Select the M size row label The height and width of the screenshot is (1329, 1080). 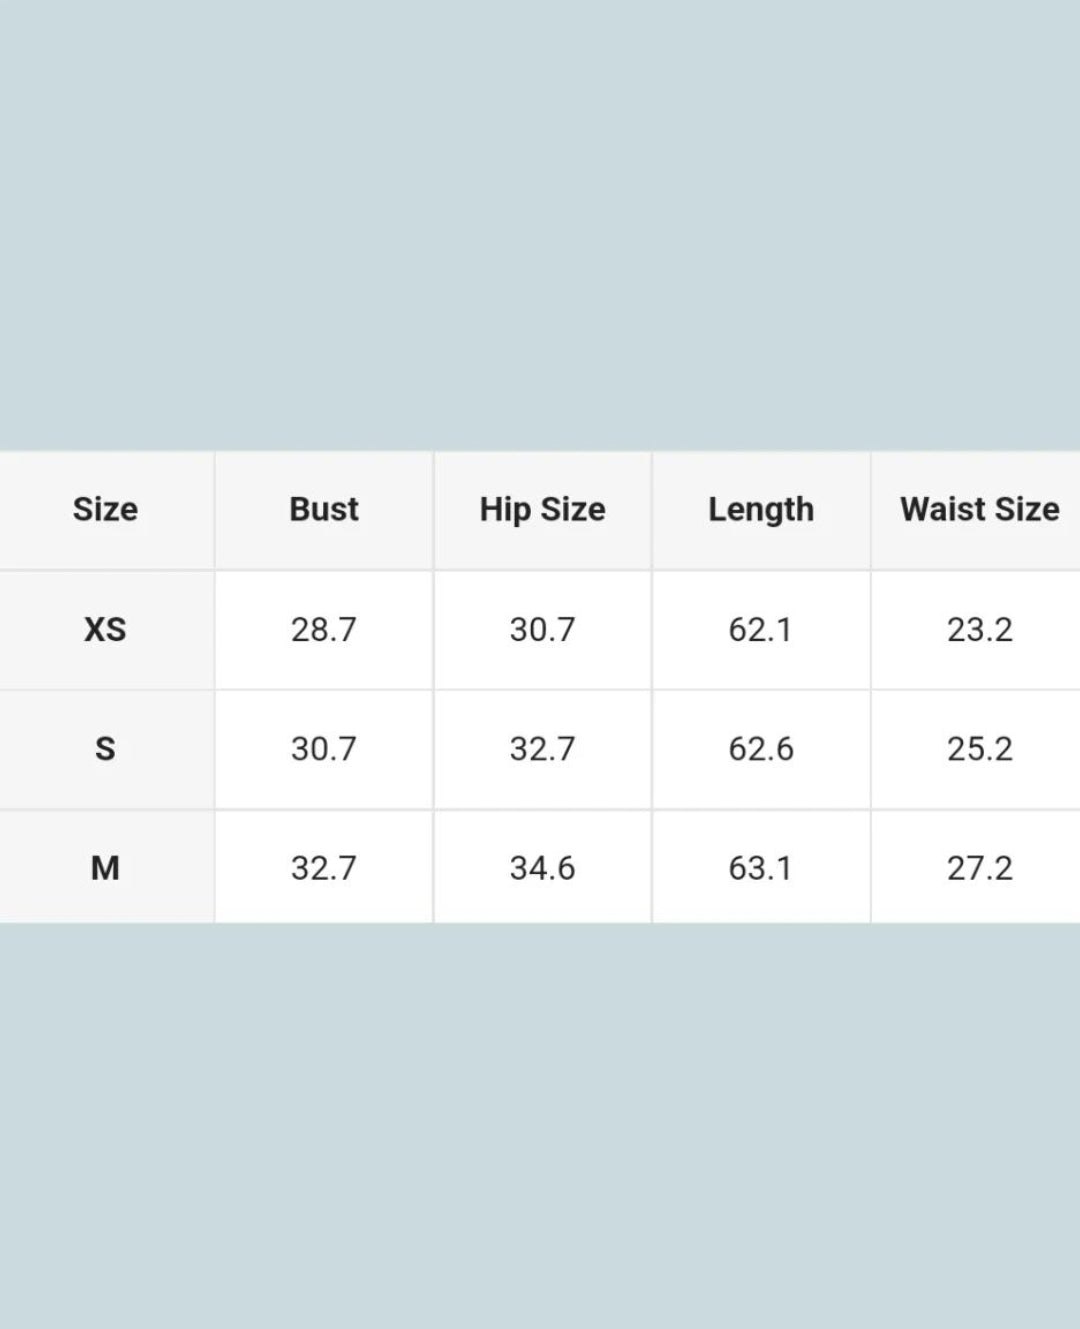(x=105, y=867)
